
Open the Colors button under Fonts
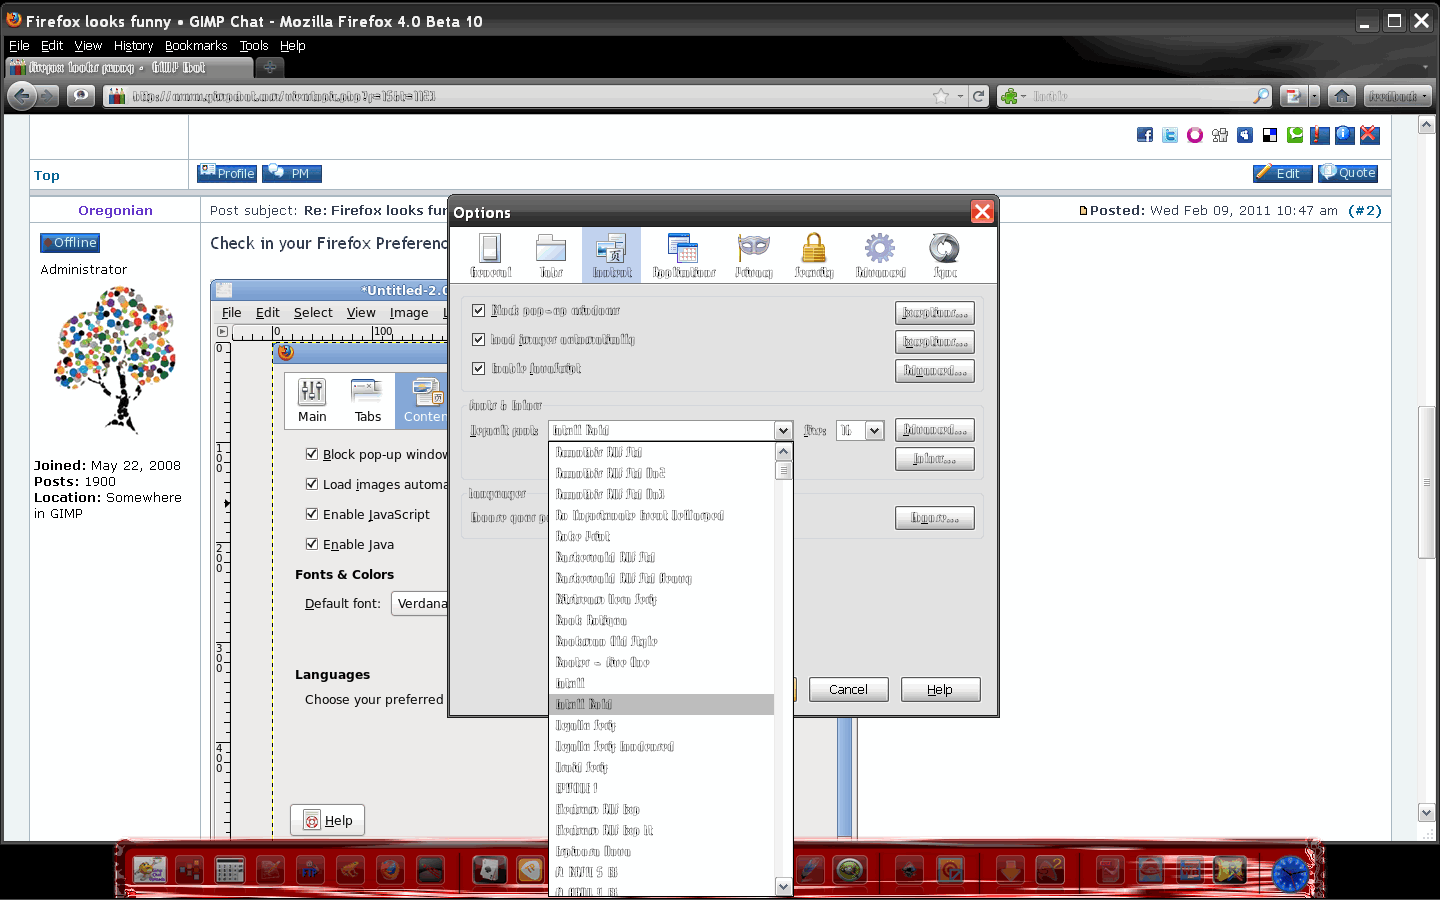point(935,459)
